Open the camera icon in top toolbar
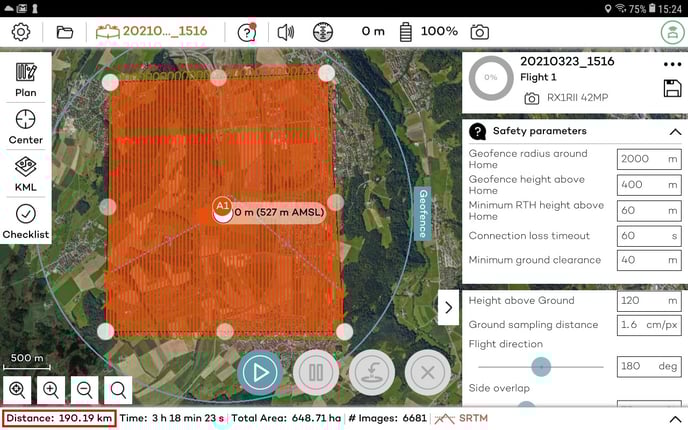The height and width of the screenshot is (430, 688). 480,31
